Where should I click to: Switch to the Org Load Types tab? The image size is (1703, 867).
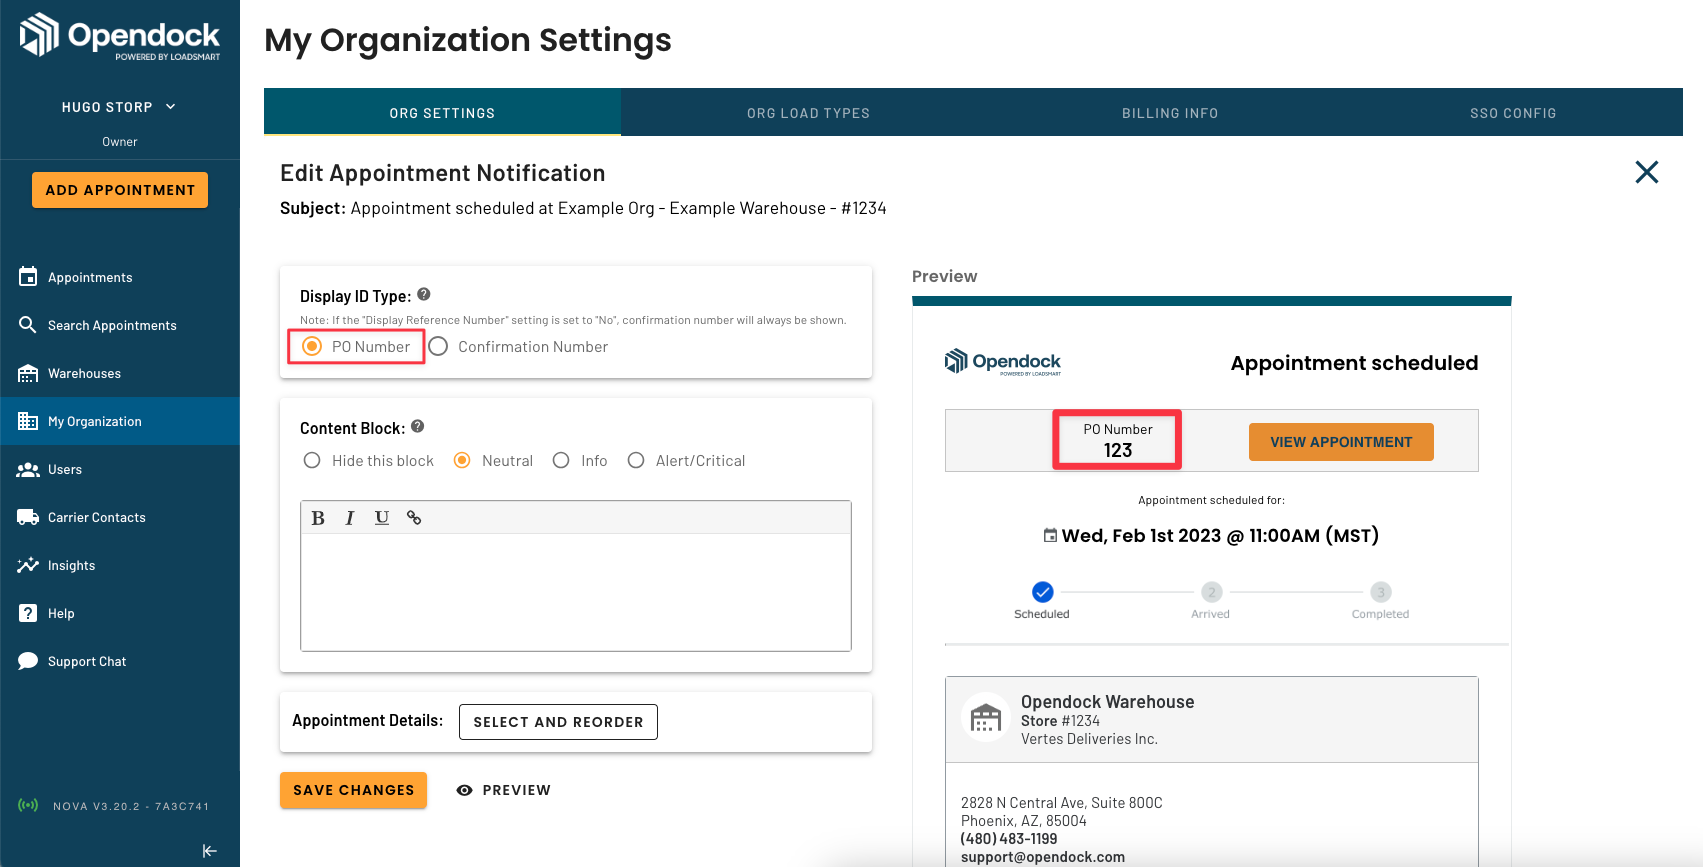click(x=808, y=113)
